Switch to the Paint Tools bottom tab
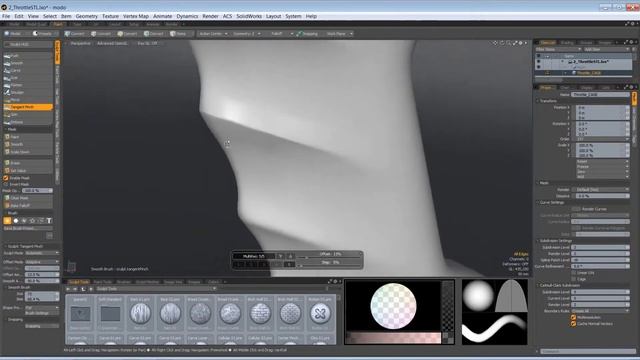Viewport: 640px width, 360px height. 102,282
